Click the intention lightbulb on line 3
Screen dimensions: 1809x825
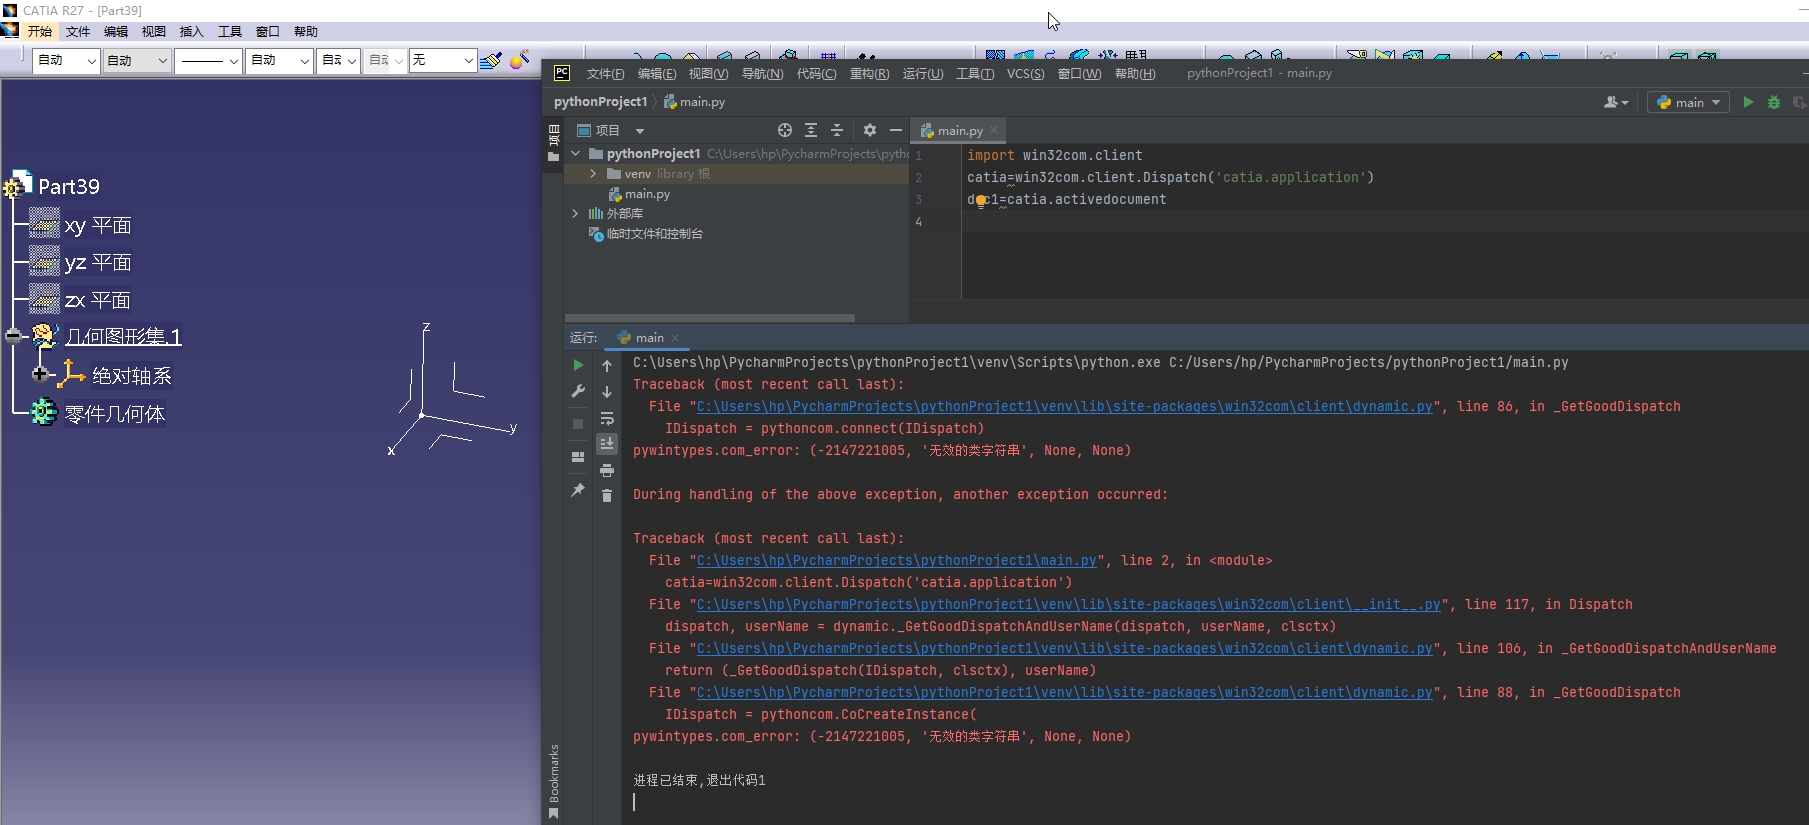pyautogui.click(x=981, y=201)
